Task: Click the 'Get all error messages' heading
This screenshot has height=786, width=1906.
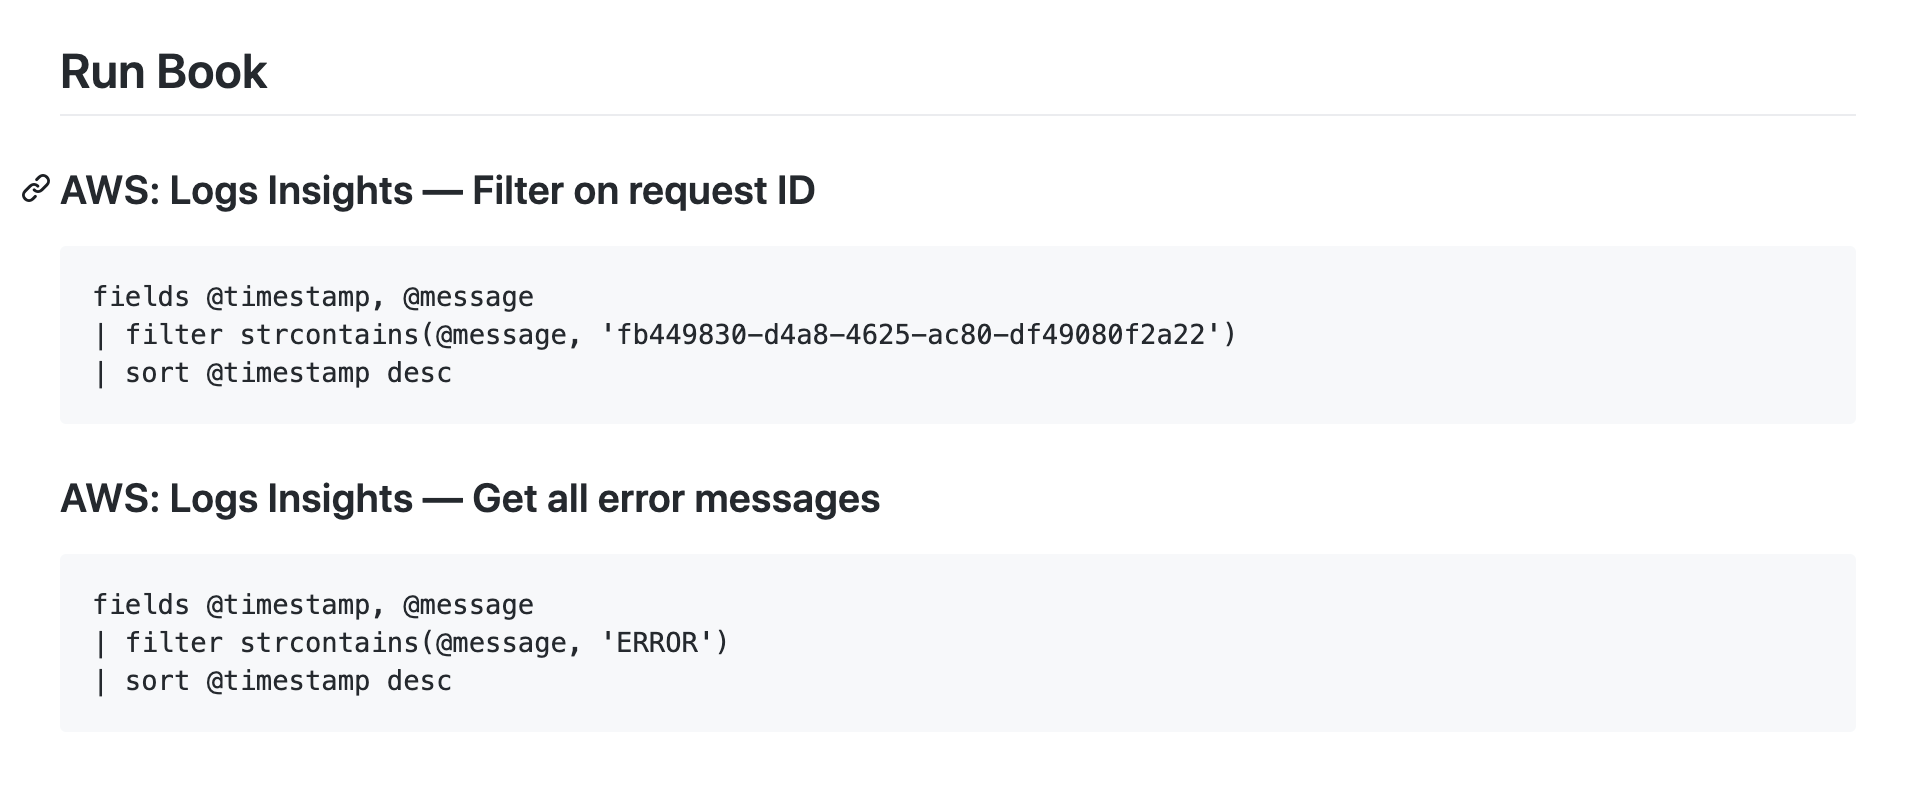Action: click(x=469, y=498)
